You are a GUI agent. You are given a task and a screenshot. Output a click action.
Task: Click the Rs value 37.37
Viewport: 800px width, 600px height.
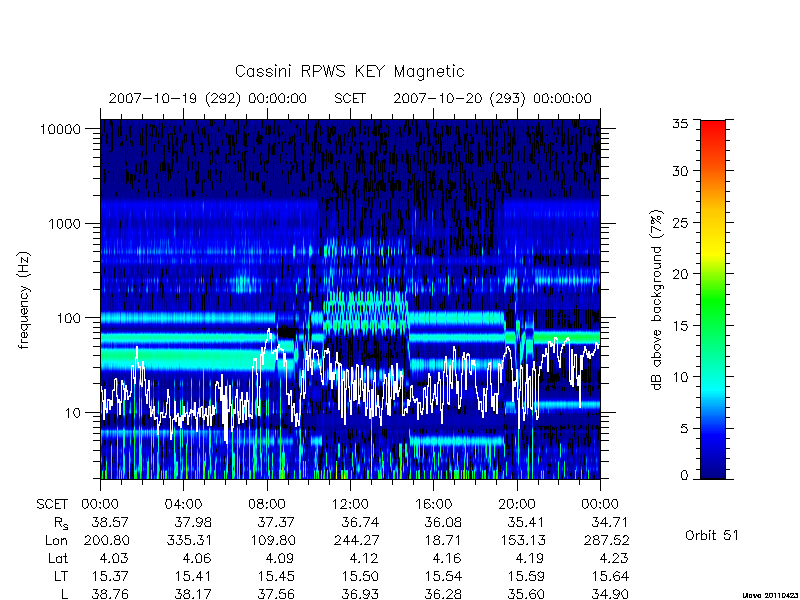[x=276, y=523]
